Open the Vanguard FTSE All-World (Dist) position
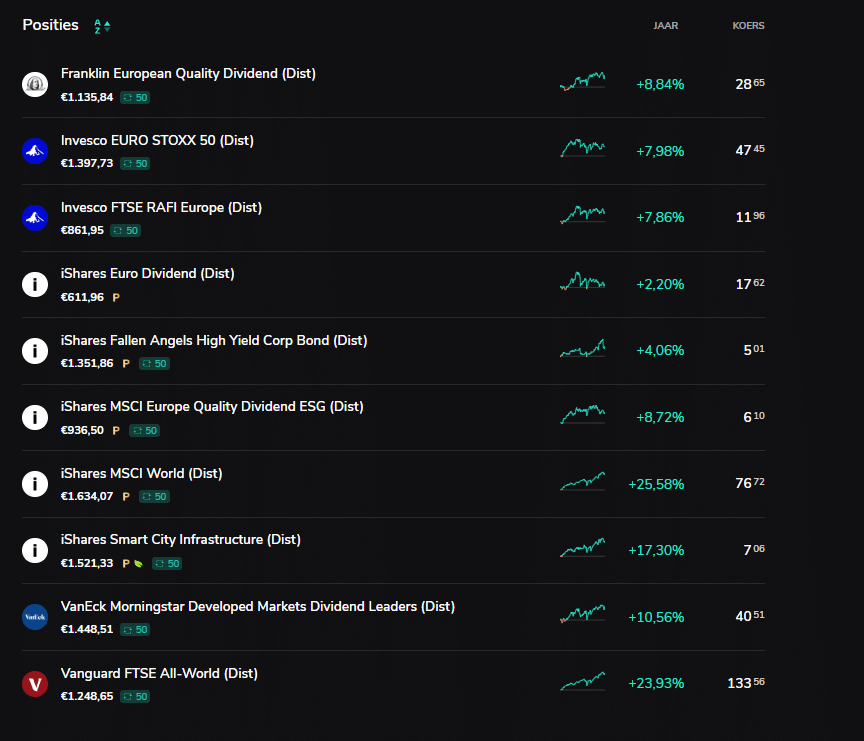The image size is (864, 741). pyautogui.click(x=393, y=684)
